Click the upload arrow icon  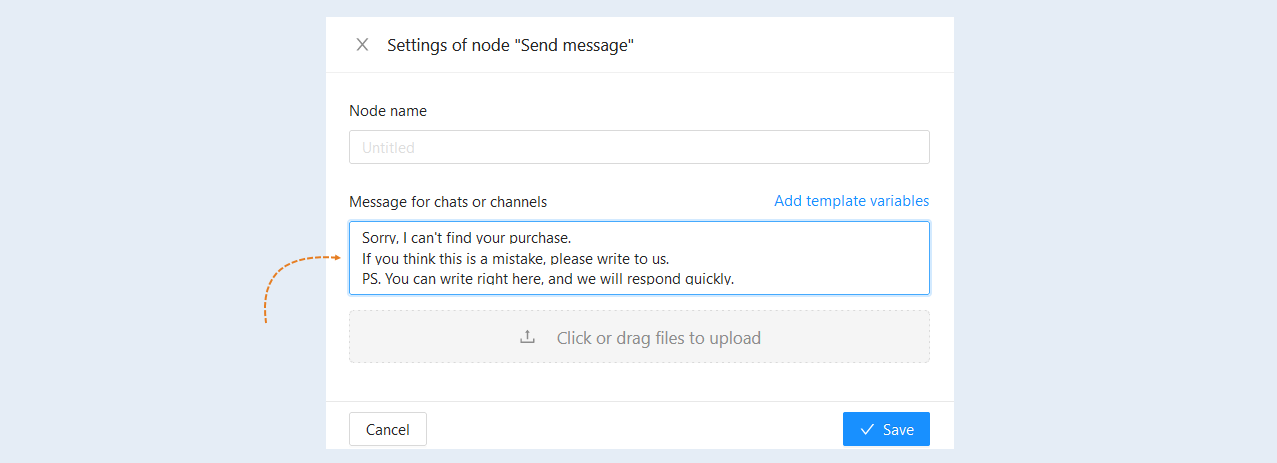click(528, 337)
